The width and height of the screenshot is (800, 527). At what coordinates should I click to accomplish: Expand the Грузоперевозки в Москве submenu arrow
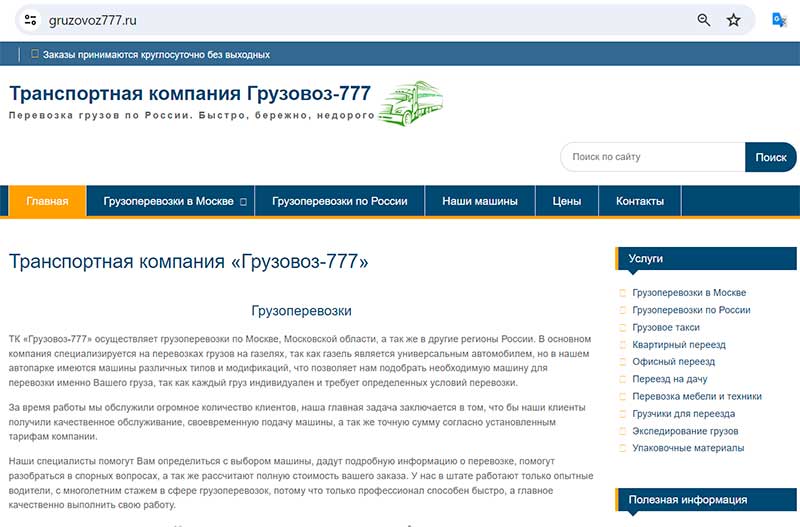coord(243,201)
